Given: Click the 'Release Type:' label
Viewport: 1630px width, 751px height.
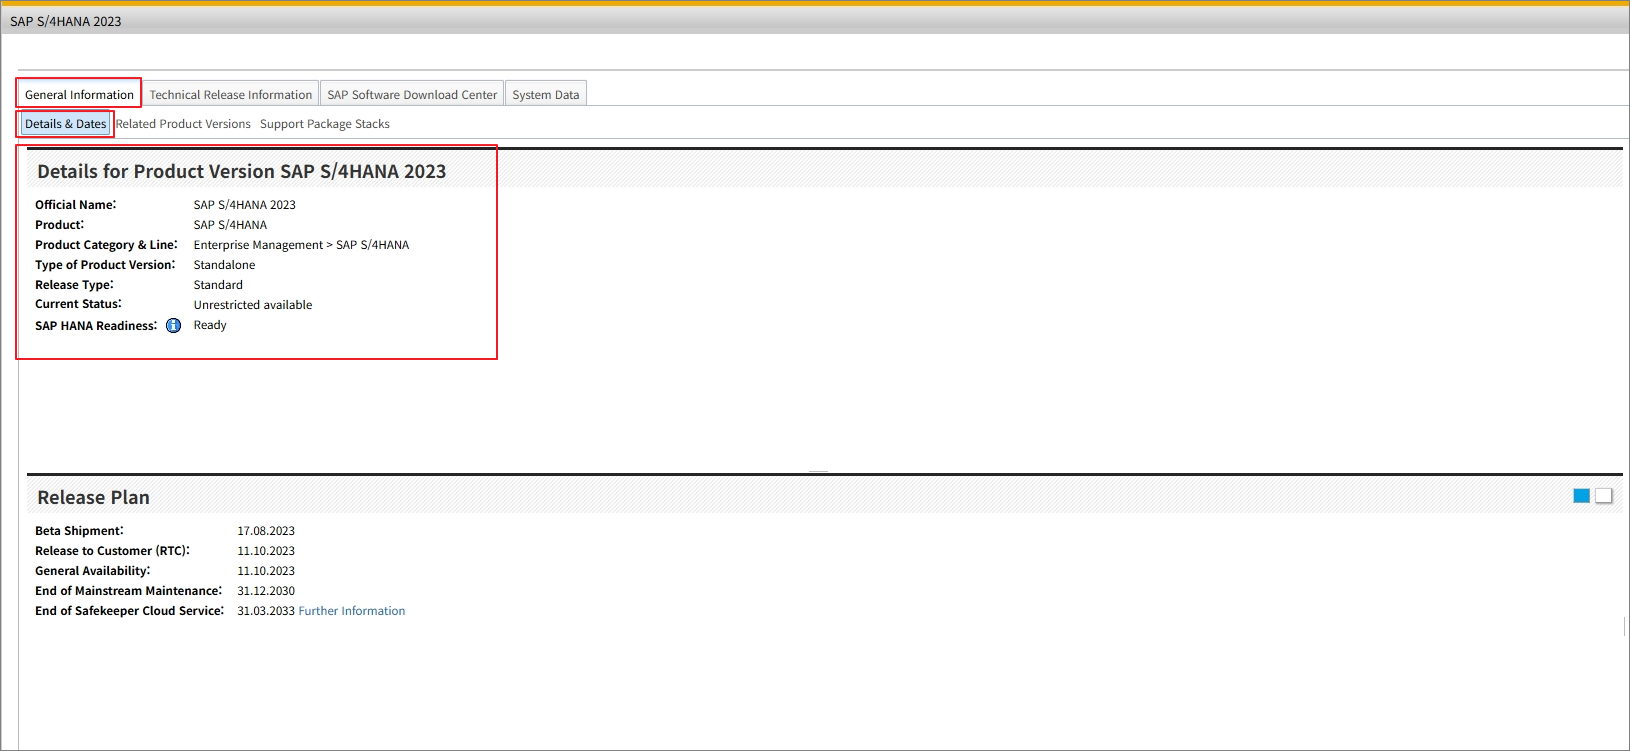Looking at the screenshot, I should 74,285.
